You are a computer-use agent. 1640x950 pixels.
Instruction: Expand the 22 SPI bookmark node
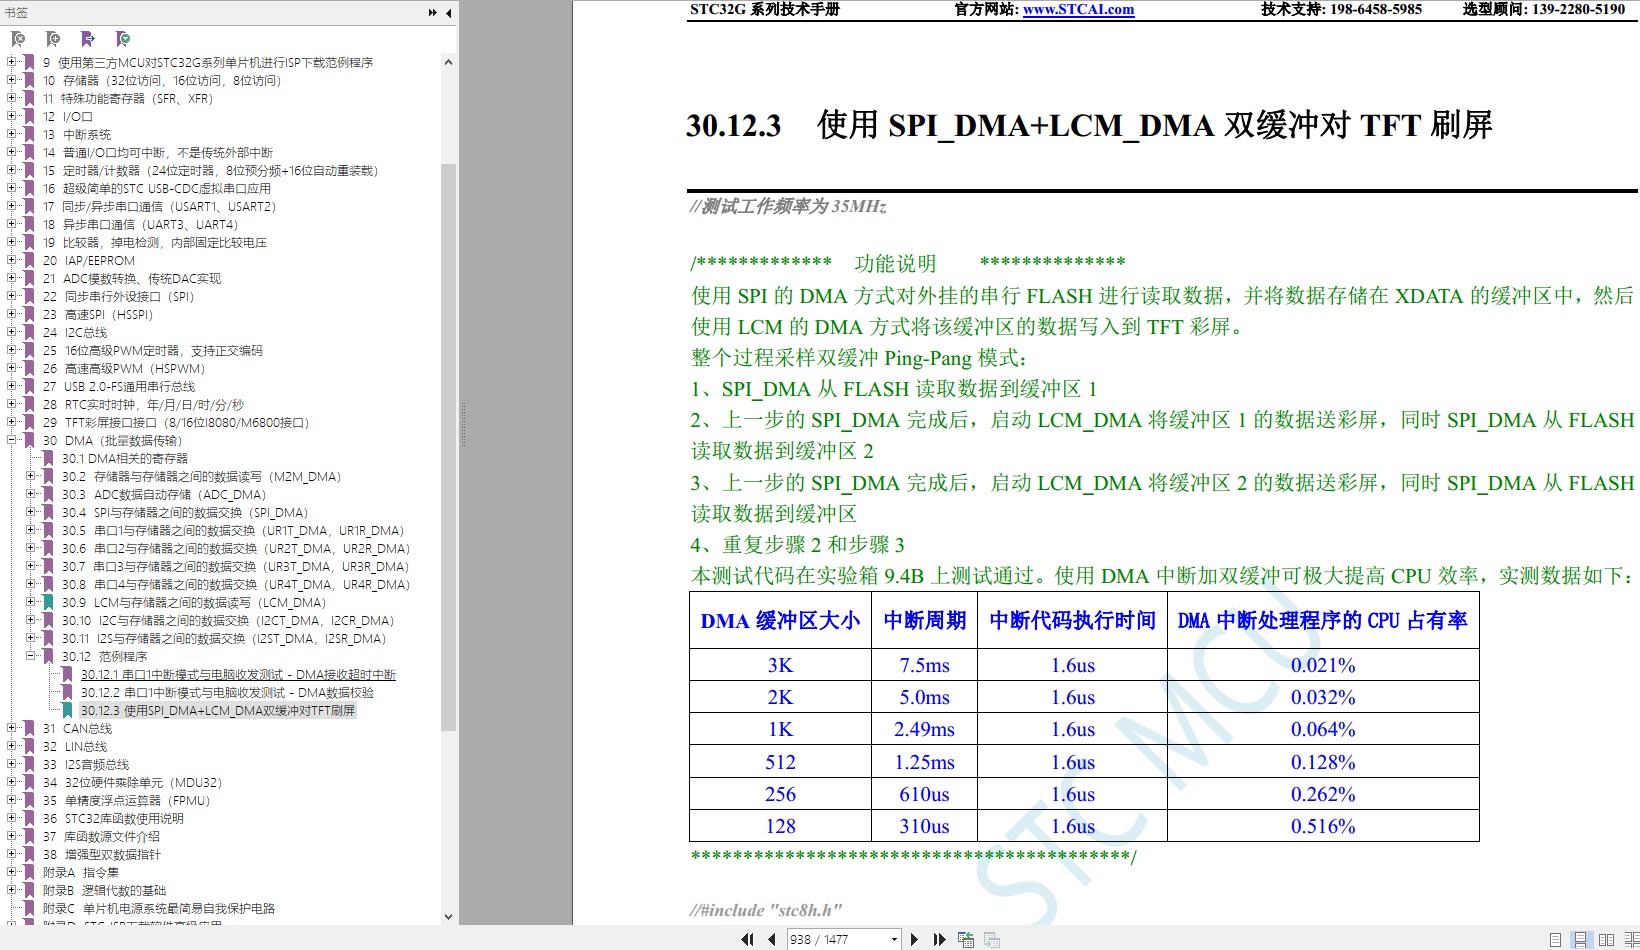pos(12,296)
